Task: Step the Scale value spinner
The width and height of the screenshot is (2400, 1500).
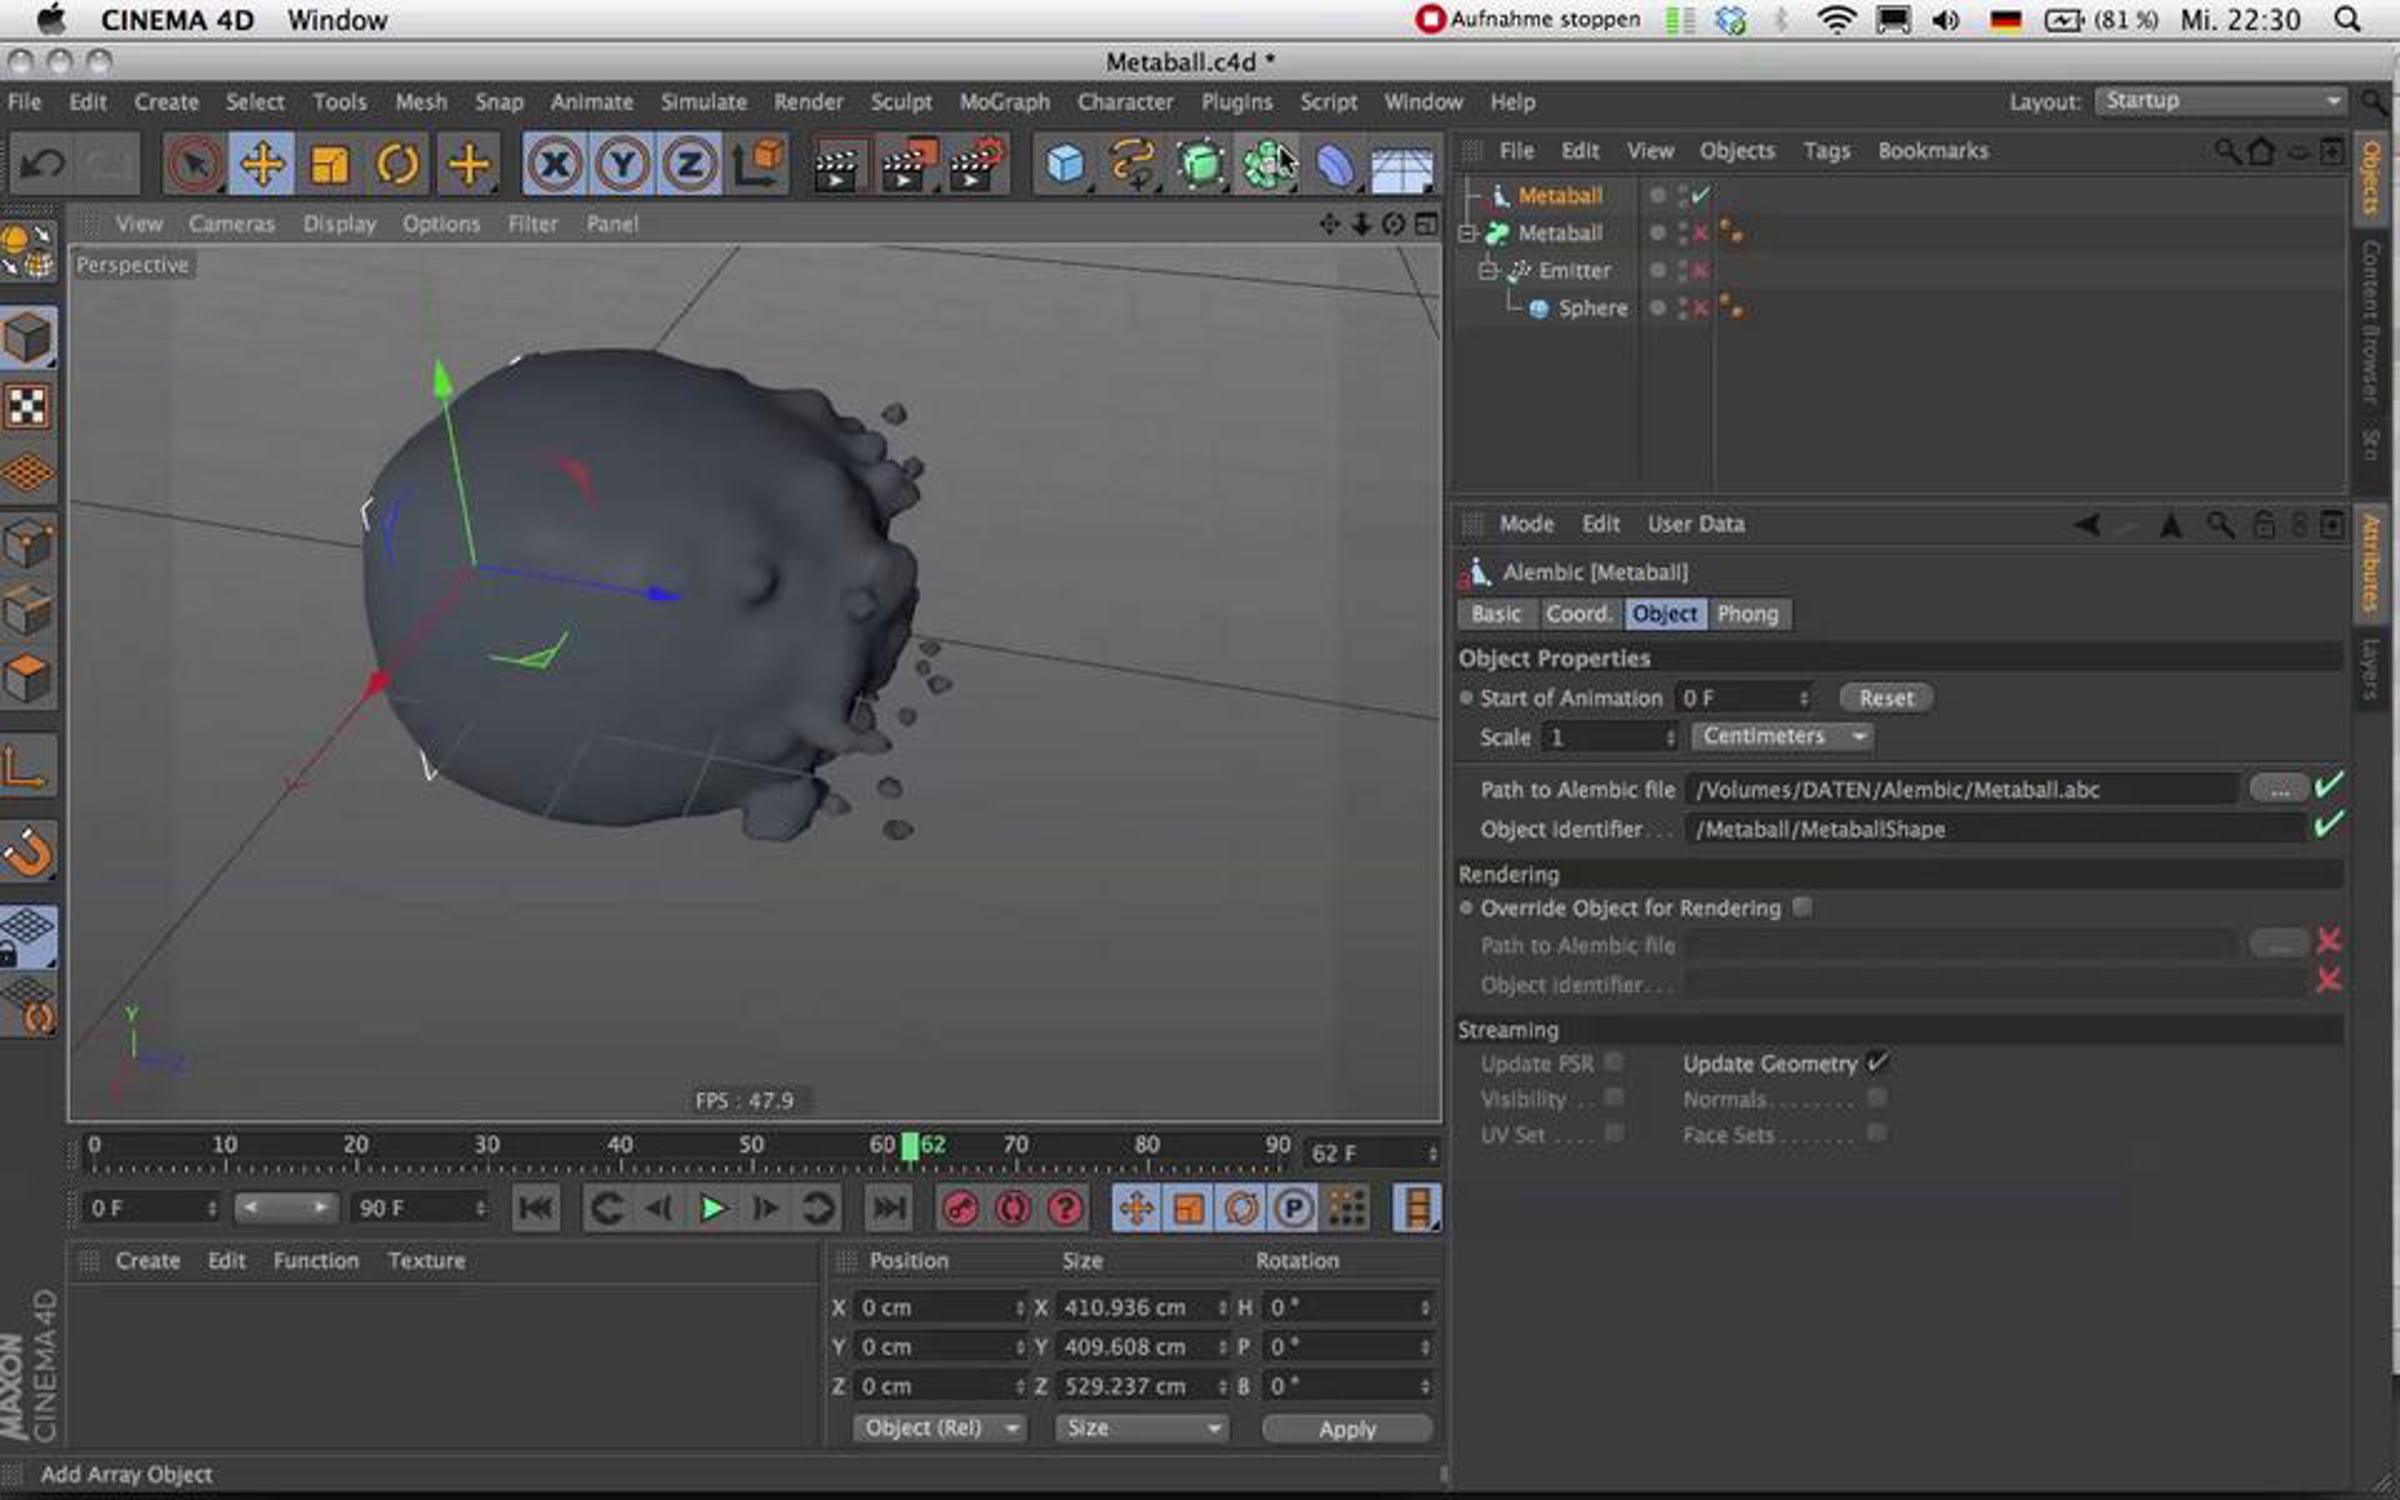Action: coord(1670,737)
